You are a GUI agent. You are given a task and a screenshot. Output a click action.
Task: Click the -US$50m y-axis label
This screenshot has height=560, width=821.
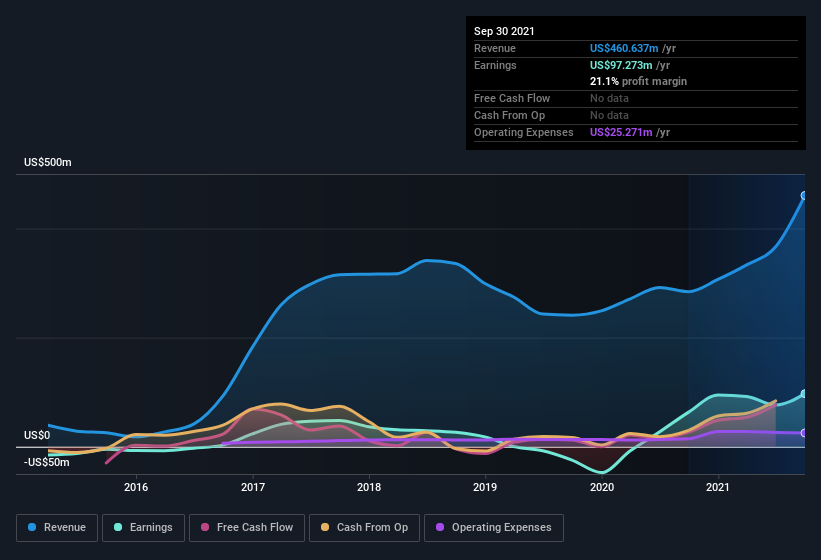coord(47,463)
